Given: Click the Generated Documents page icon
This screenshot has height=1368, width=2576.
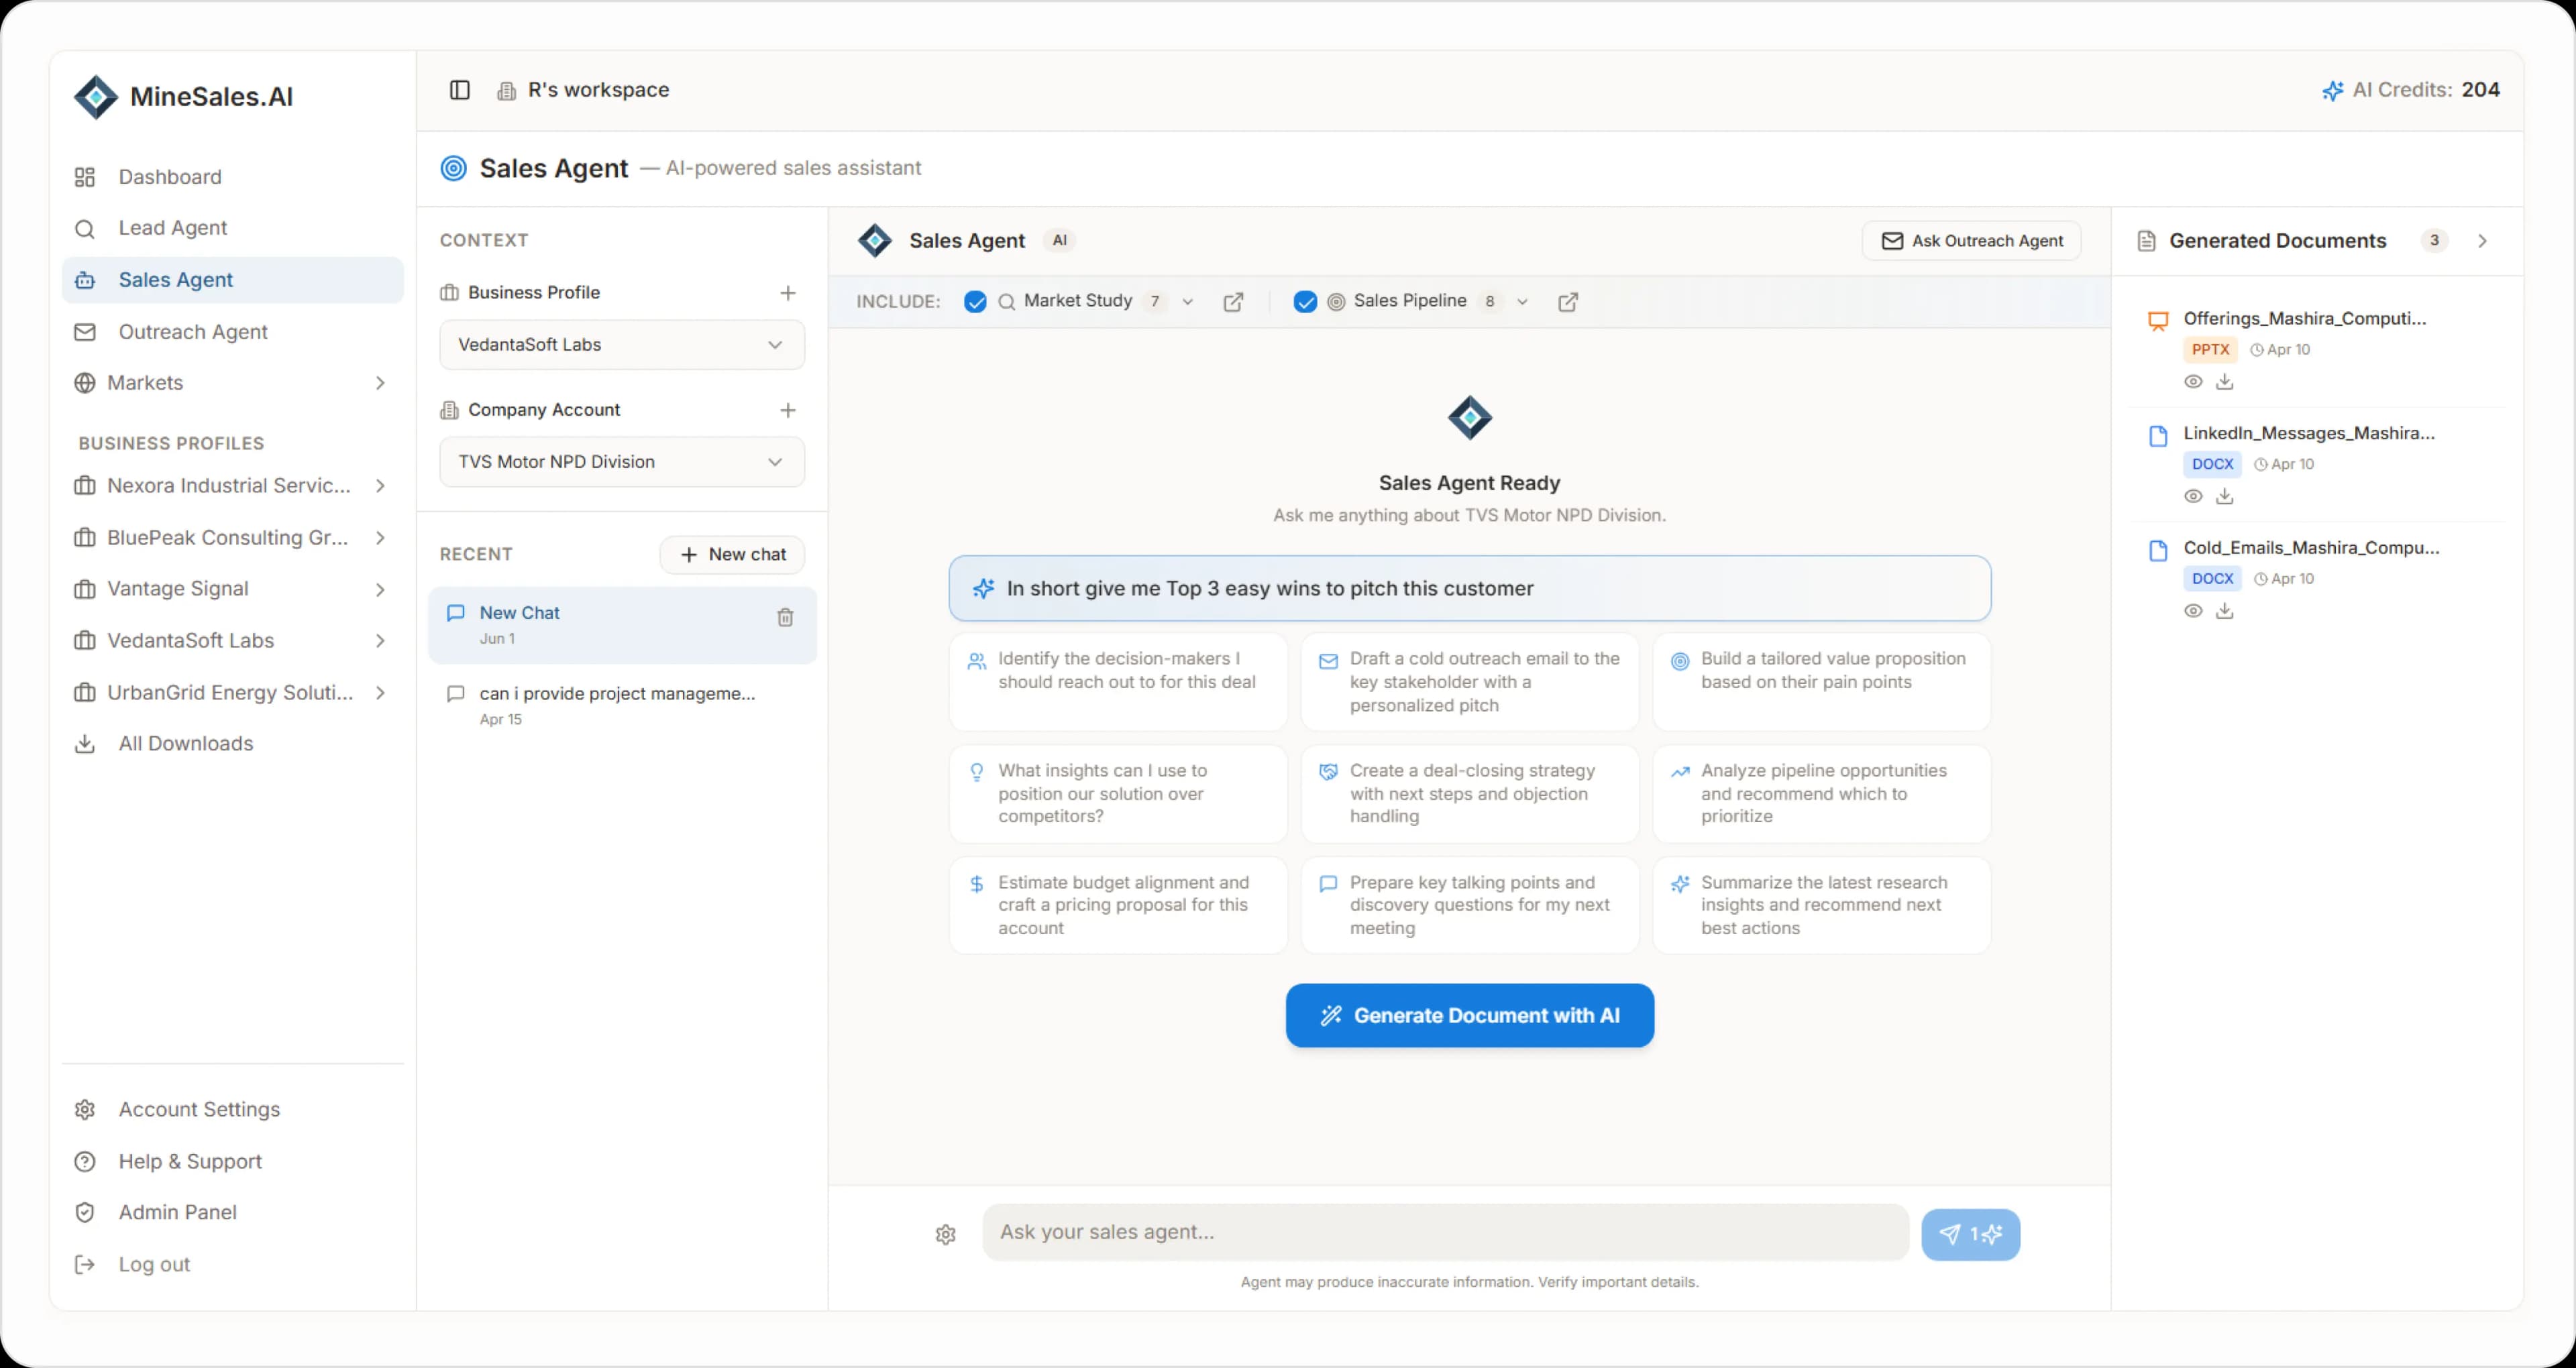Looking at the screenshot, I should [2146, 241].
